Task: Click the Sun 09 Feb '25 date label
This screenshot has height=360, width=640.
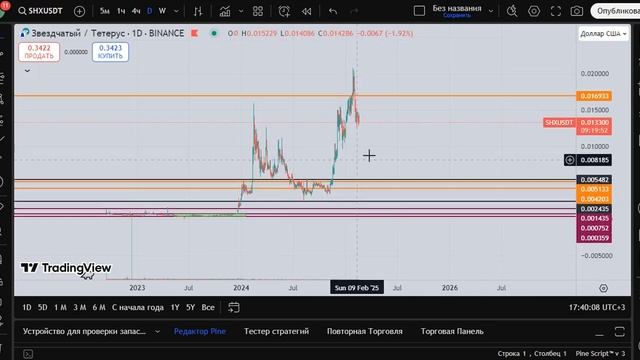Action: [357, 288]
